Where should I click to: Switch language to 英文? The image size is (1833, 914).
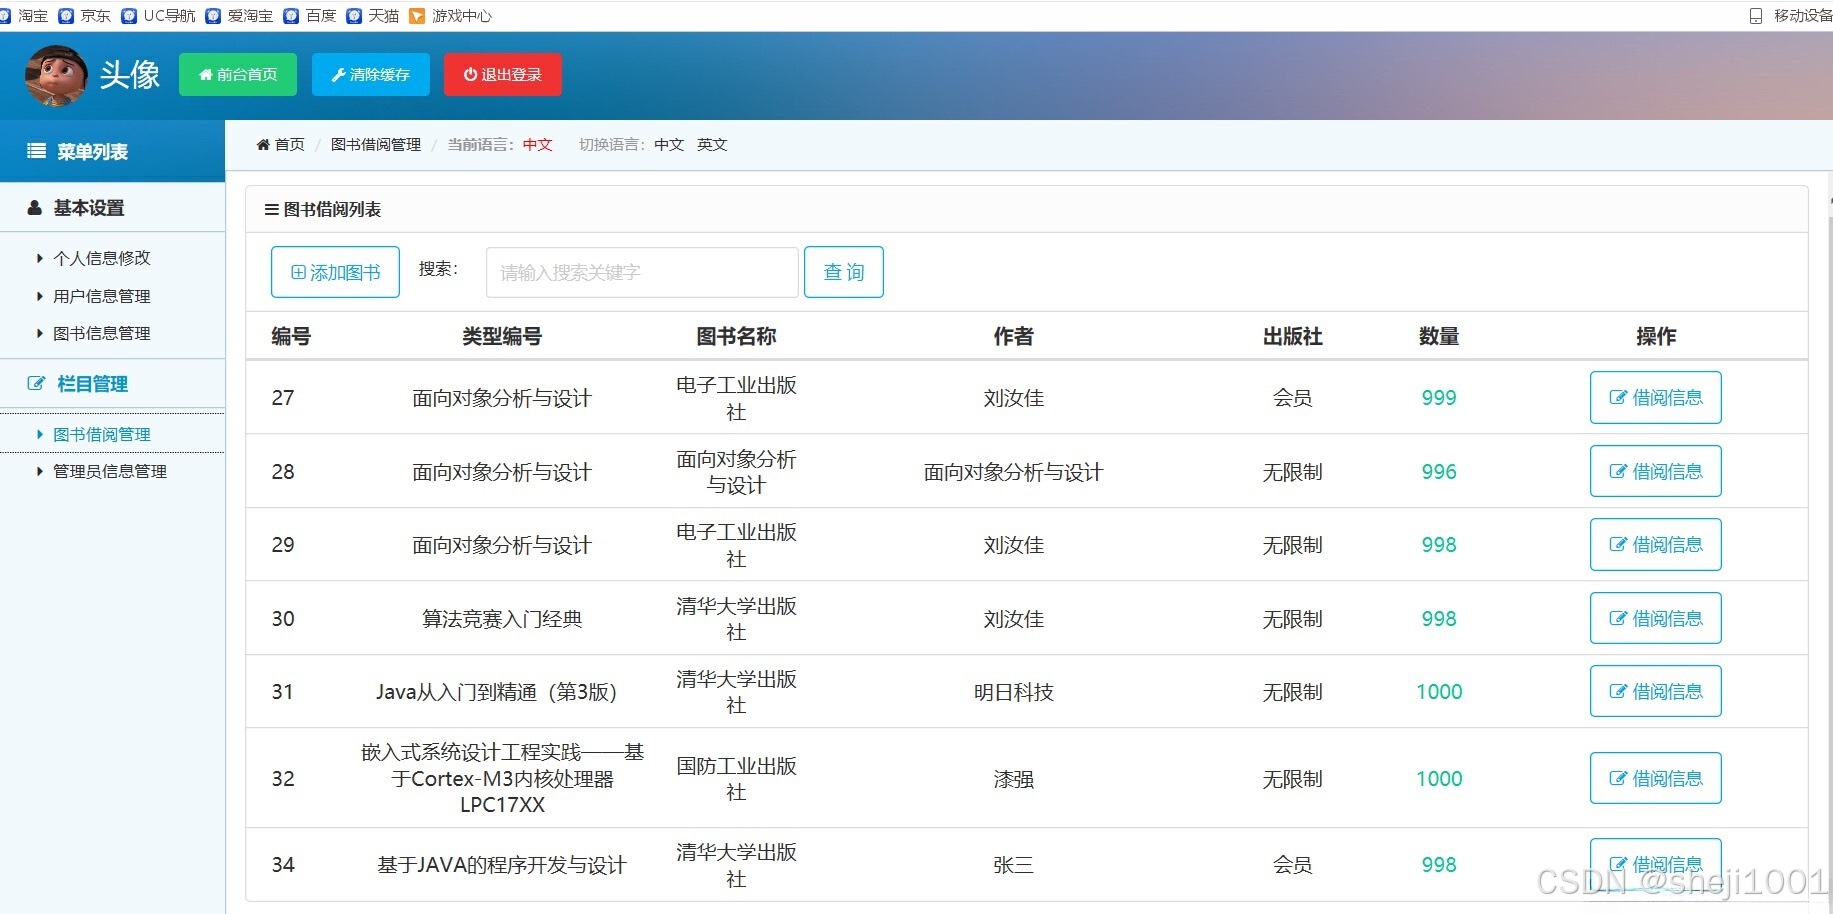(711, 144)
